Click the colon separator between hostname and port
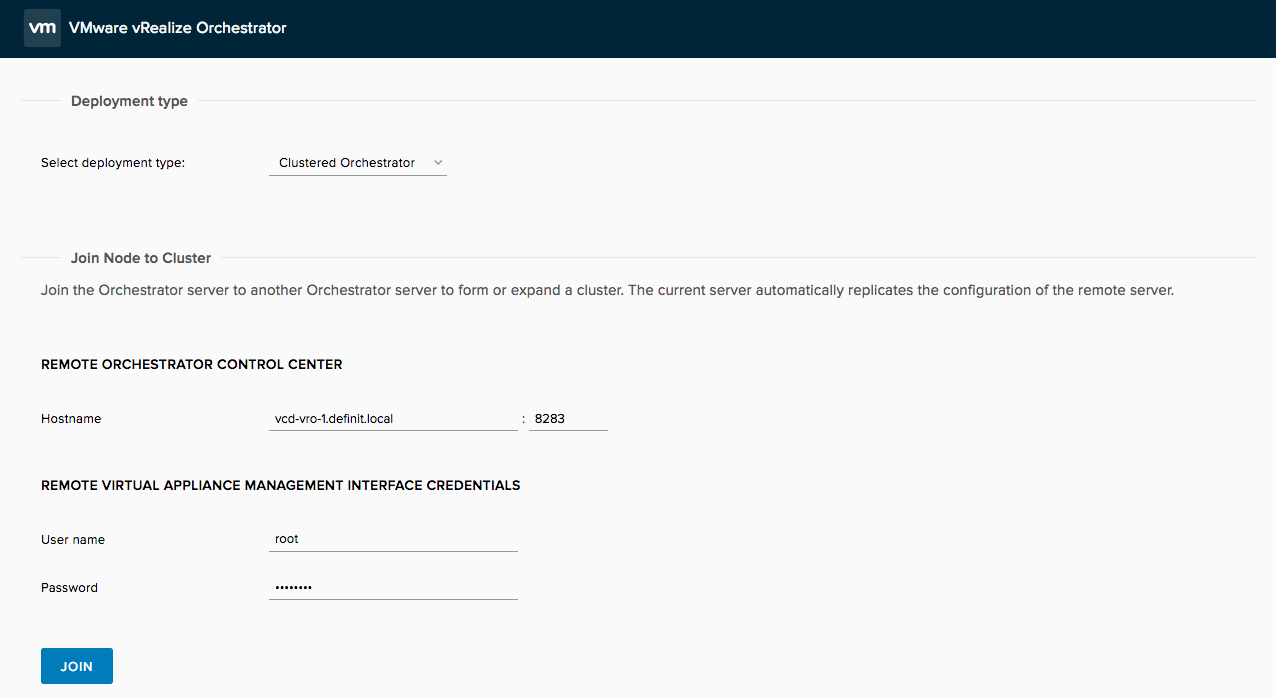Viewport: 1276px width, 698px height. click(x=523, y=419)
